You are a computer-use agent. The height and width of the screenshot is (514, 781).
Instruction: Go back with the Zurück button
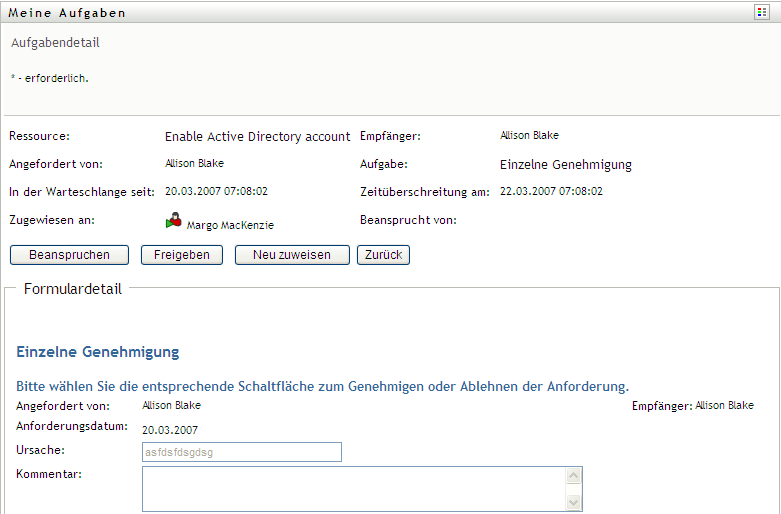[x=383, y=255]
